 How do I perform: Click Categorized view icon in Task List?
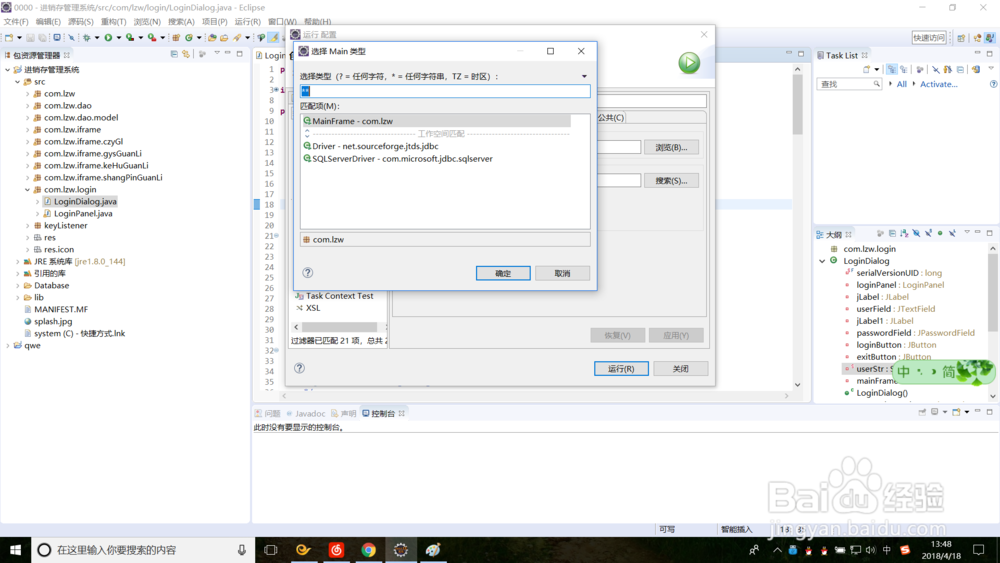(x=892, y=69)
